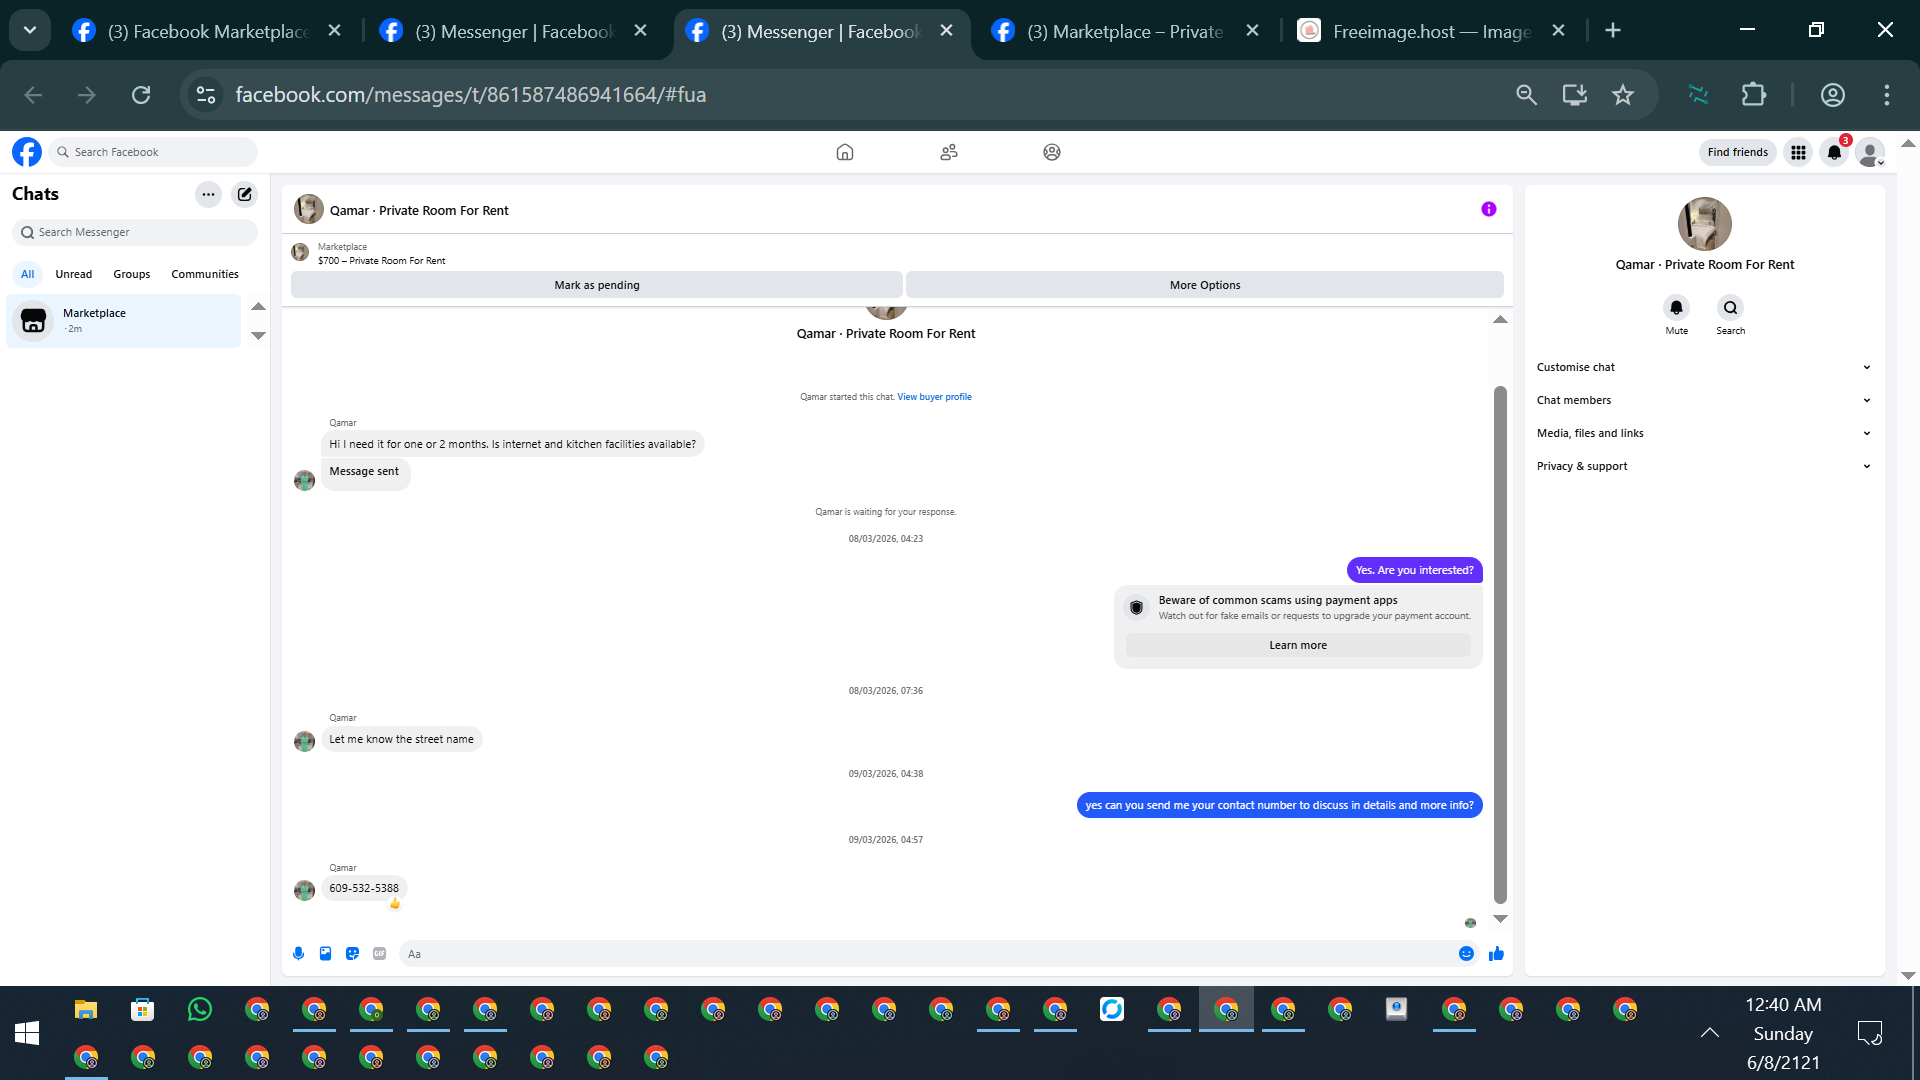Open Facebook notifications bell
This screenshot has width=1920, height=1080.
(x=1834, y=152)
